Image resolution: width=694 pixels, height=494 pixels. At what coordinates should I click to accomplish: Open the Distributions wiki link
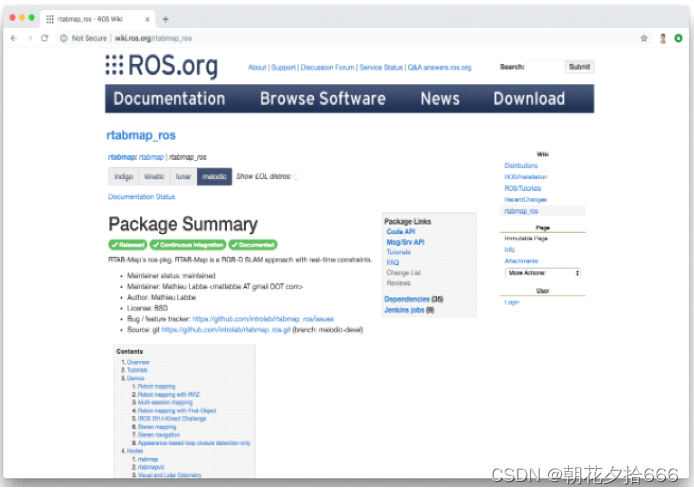click(x=521, y=166)
